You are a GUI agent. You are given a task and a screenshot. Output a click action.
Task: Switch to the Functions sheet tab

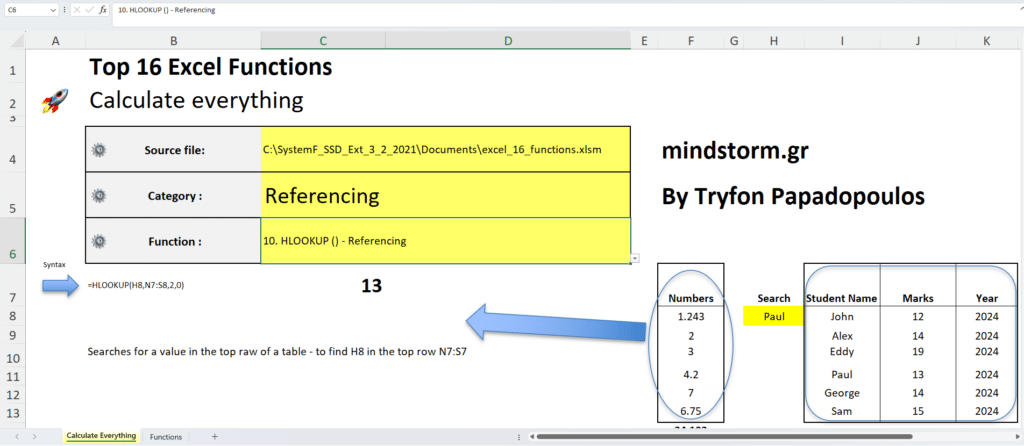[x=166, y=437]
